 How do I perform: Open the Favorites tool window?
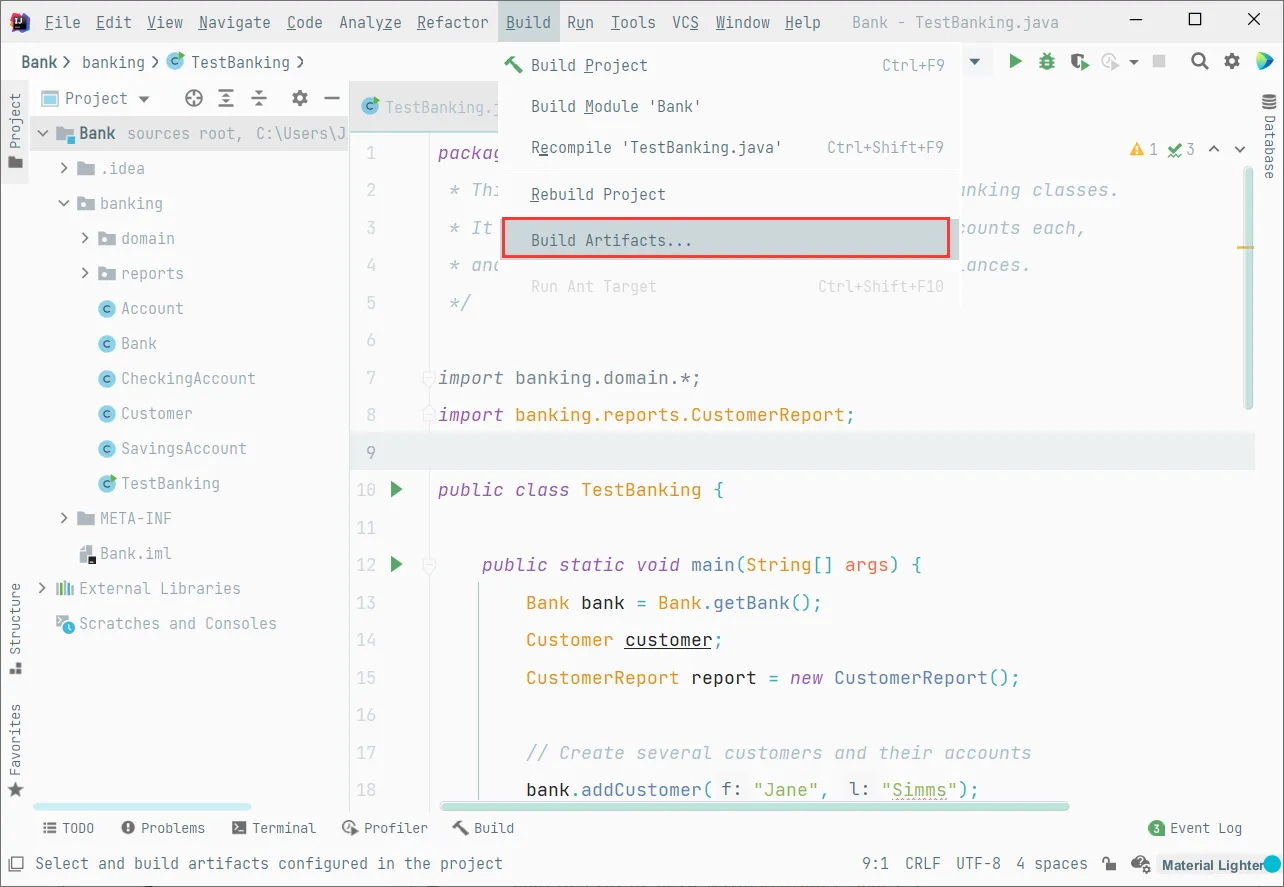coord(15,750)
